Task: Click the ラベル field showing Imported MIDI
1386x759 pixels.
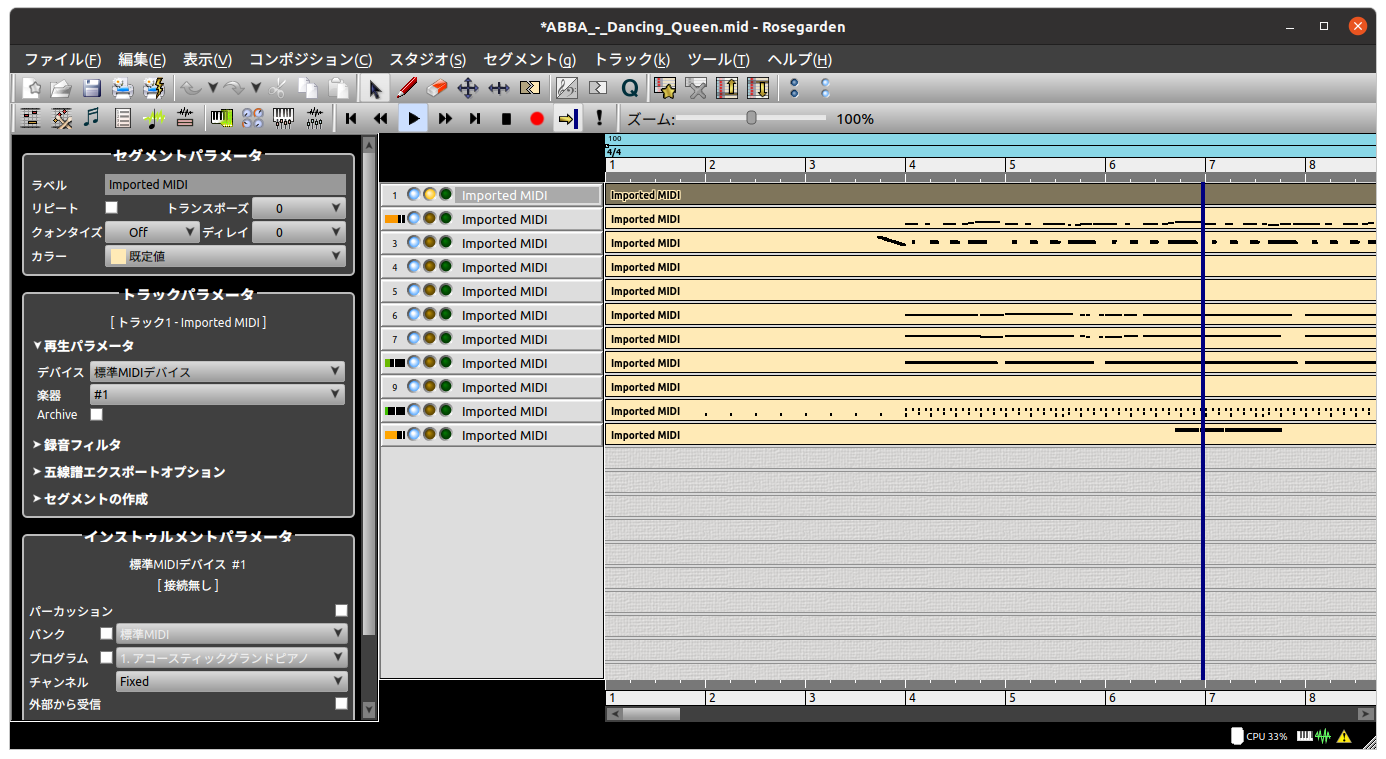Action: [225, 184]
